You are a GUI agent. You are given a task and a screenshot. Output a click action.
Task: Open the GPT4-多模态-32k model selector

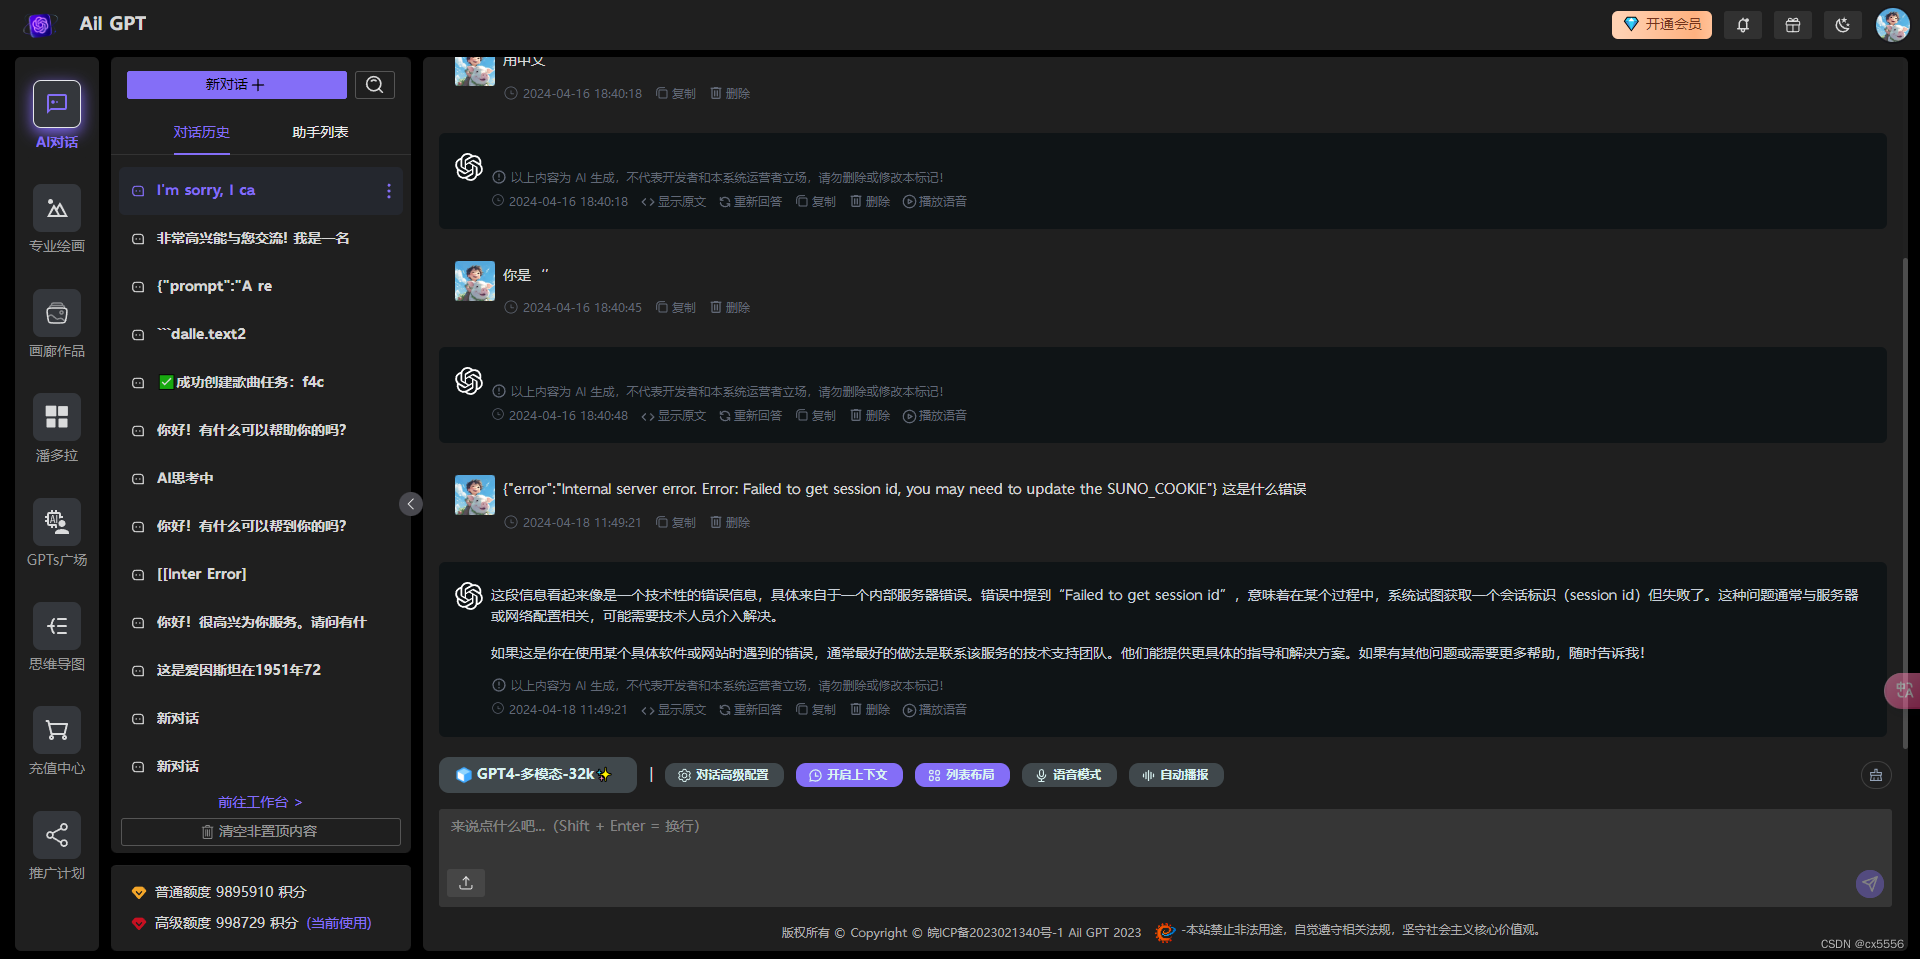click(x=538, y=774)
